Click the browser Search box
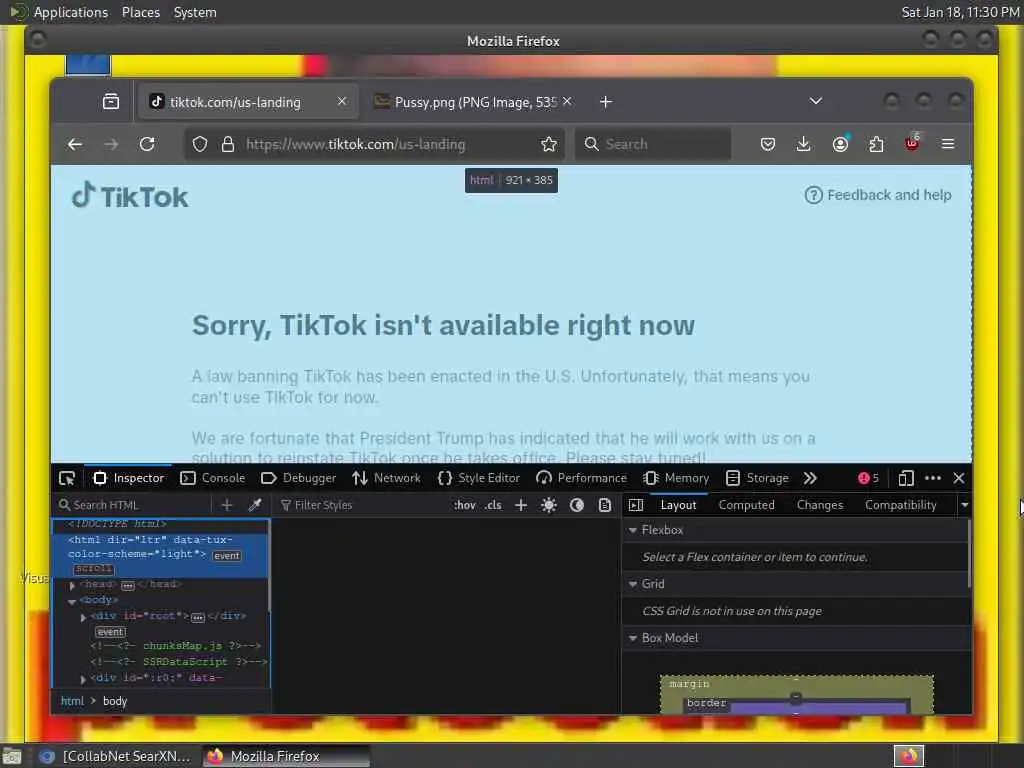Screen dimensions: 1024x768 point(652,144)
